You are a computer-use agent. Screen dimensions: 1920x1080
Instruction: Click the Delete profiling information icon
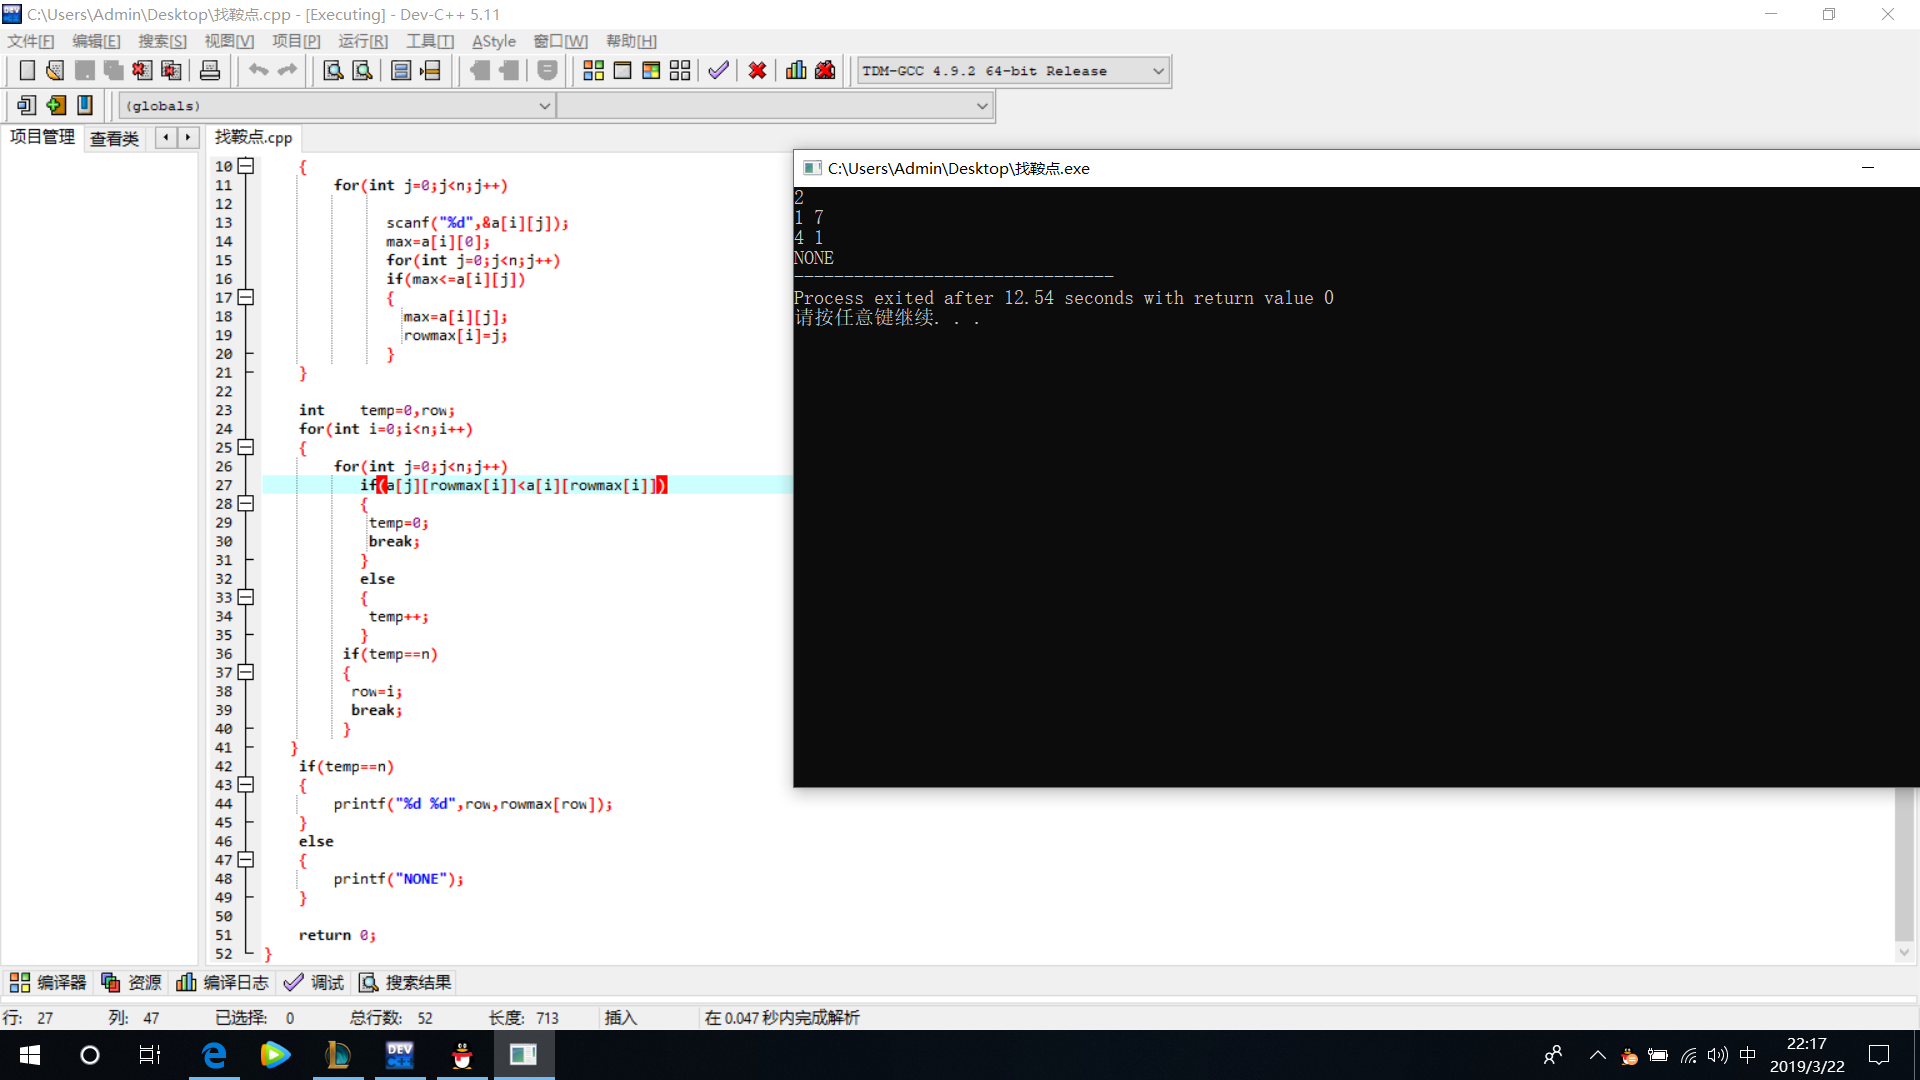(825, 71)
